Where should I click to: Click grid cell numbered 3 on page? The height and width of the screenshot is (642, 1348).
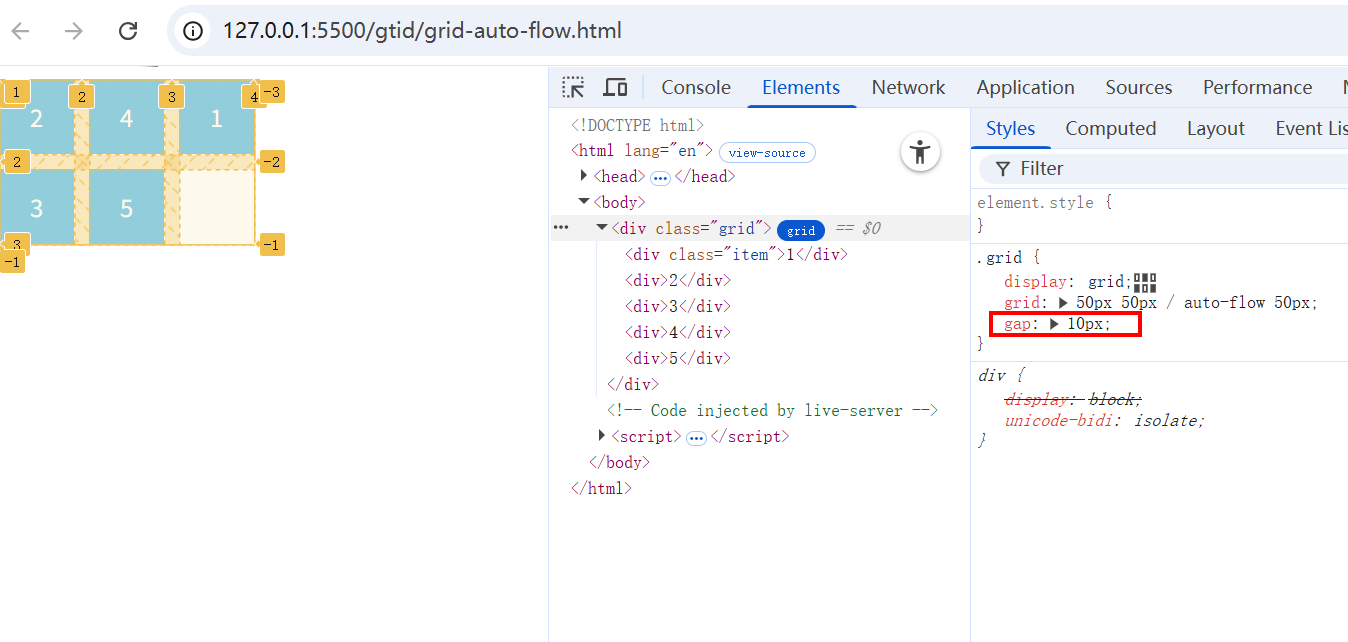(37, 208)
